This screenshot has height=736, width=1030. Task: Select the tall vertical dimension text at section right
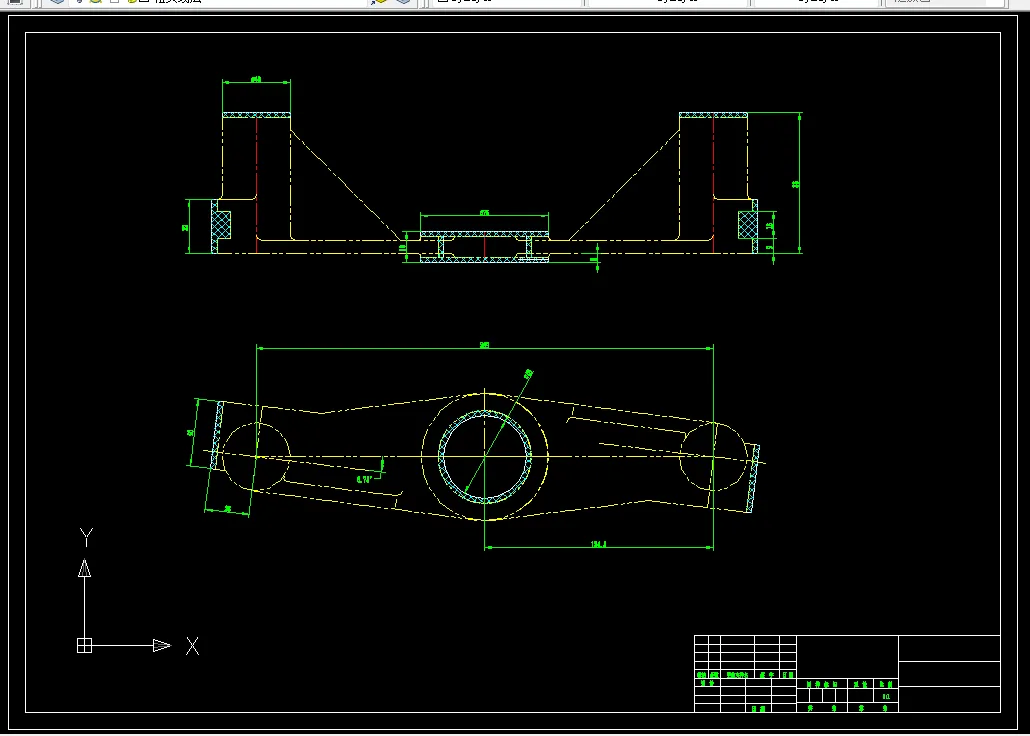[796, 184]
